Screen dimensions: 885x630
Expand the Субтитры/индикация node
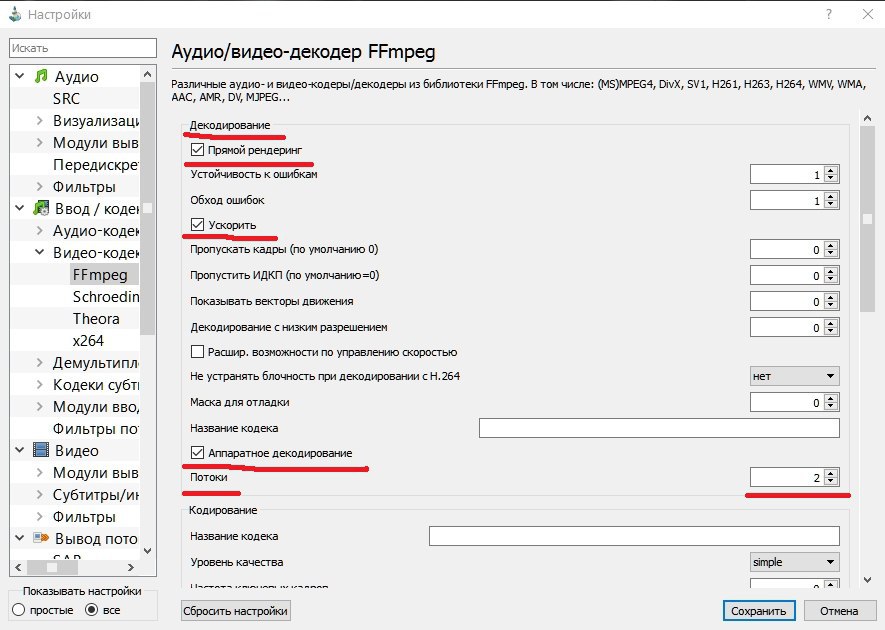[x=40, y=495]
